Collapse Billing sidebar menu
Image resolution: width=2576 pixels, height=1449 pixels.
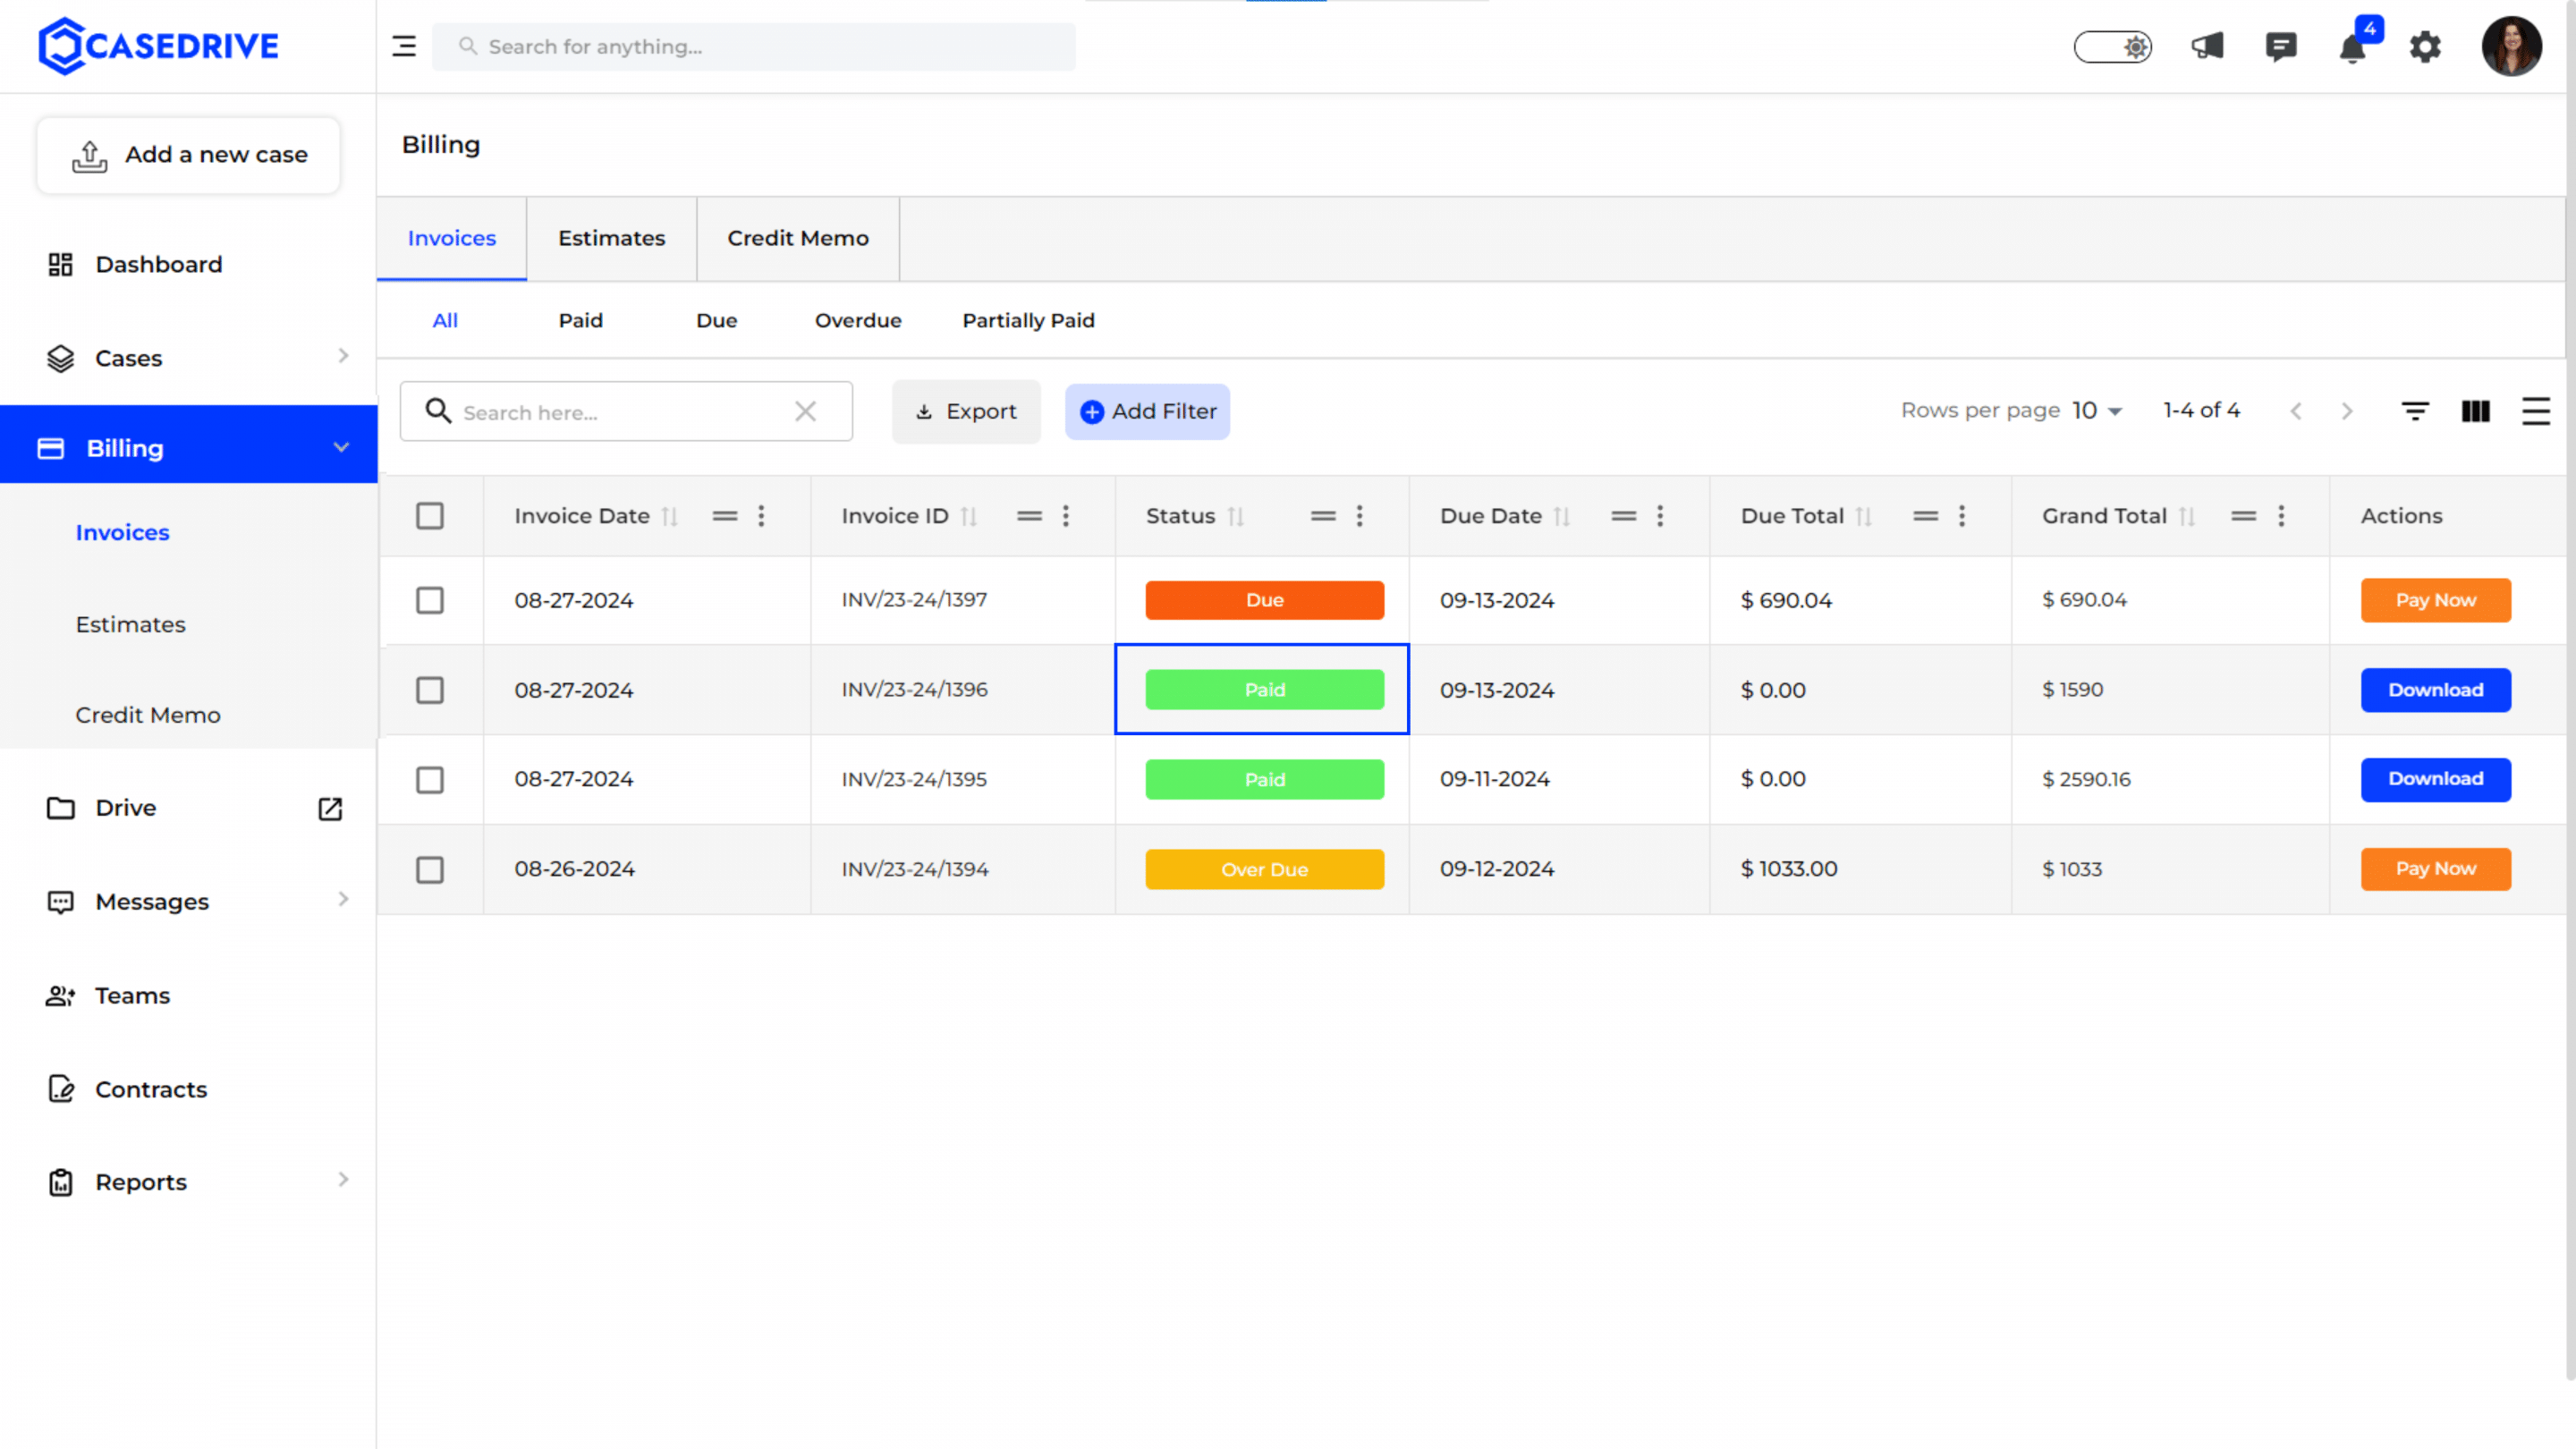(341, 447)
